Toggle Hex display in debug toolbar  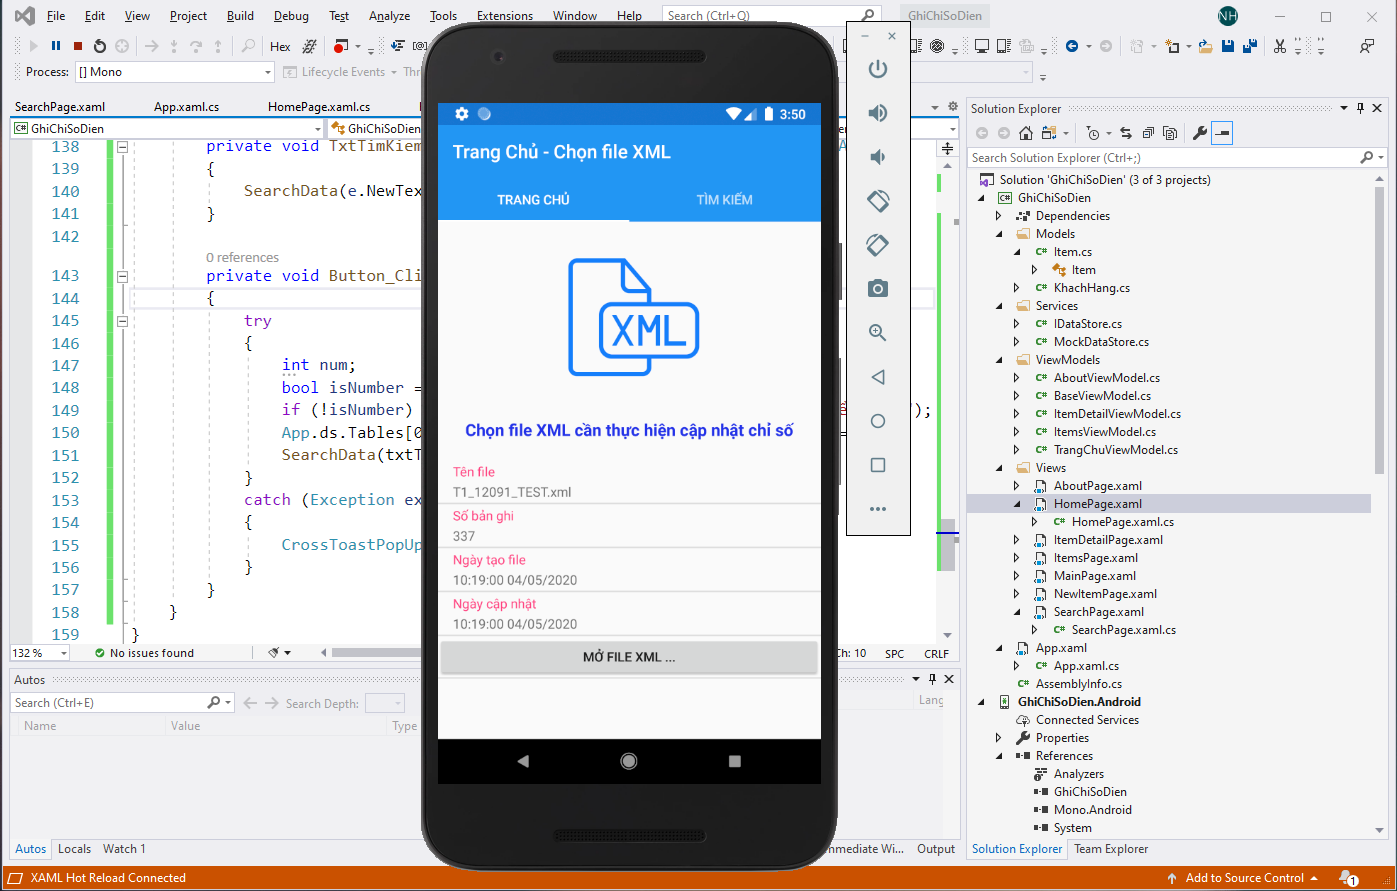click(x=280, y=46)
